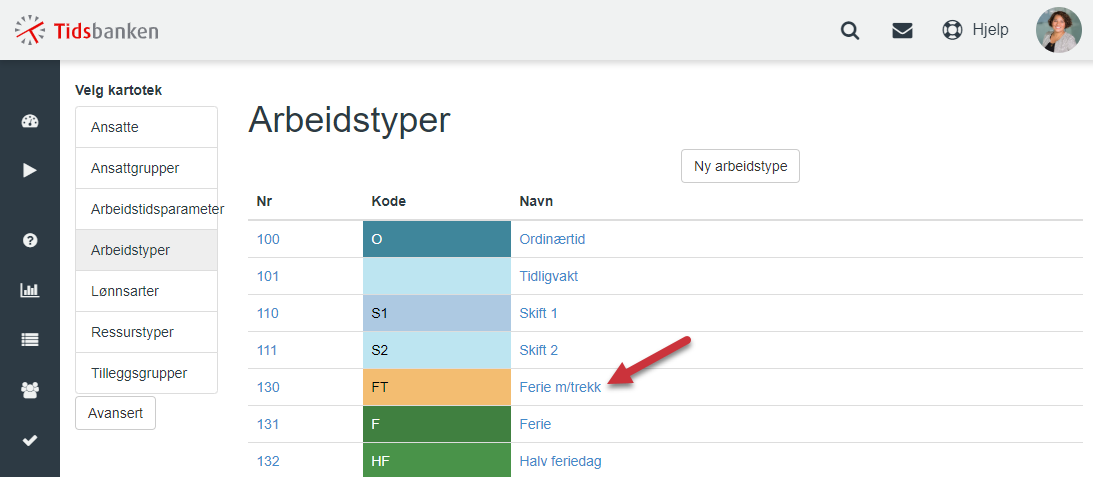
Task: Click the list sidebar icon
Action: [30, 340]
